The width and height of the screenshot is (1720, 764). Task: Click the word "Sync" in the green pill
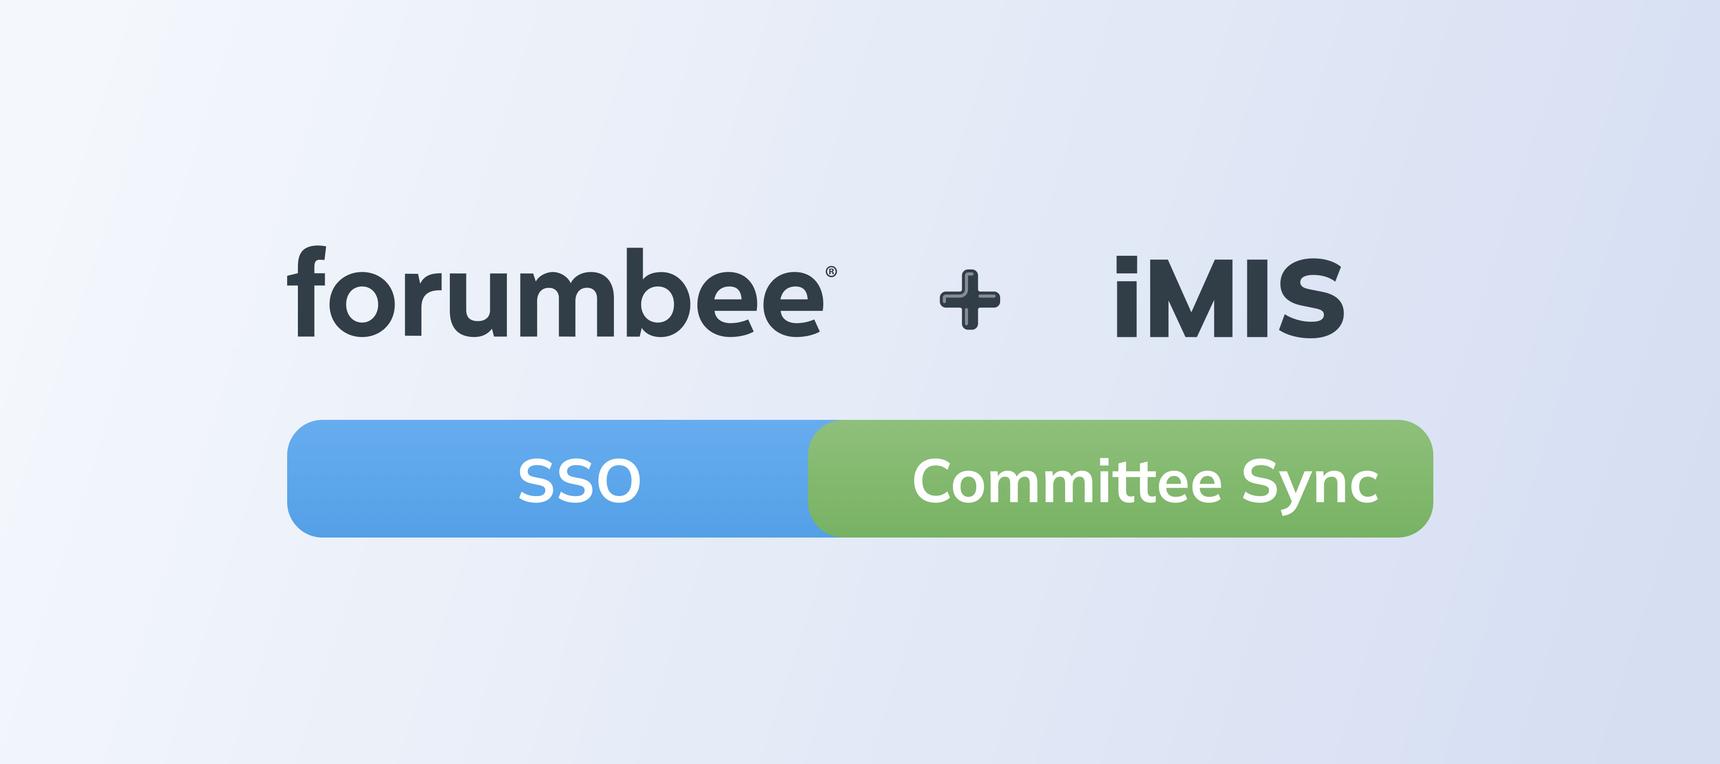pos(1310,484)
